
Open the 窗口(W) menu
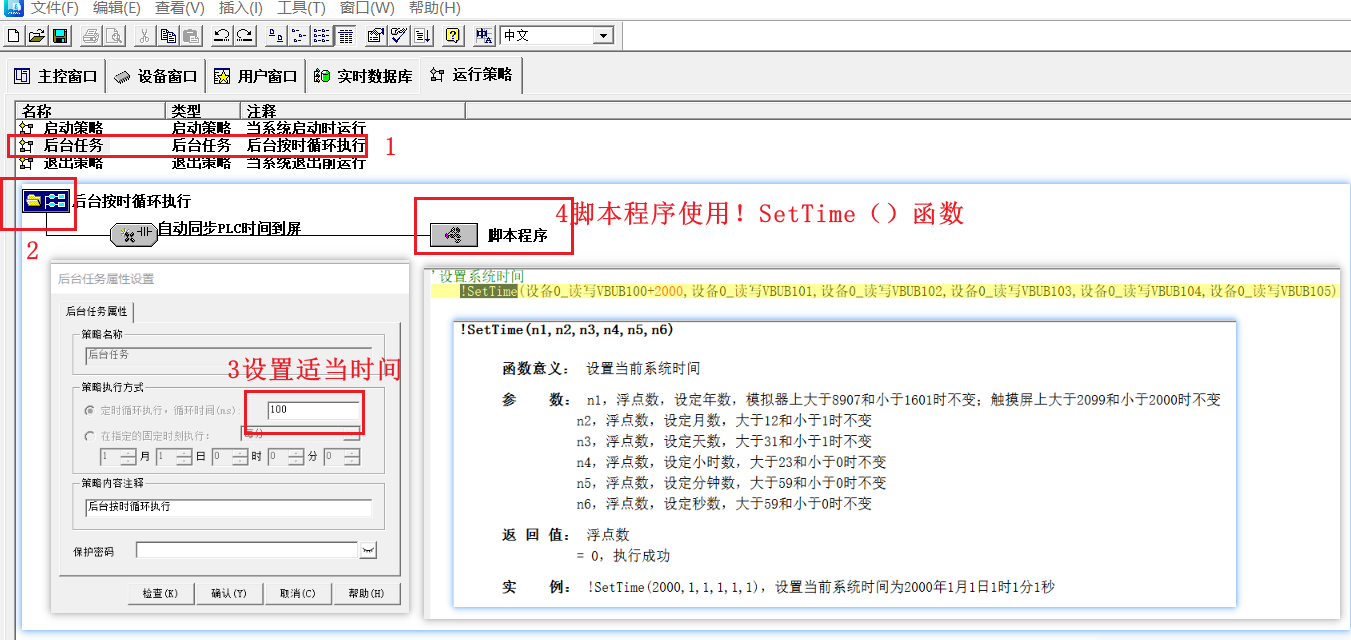[367, 8]
